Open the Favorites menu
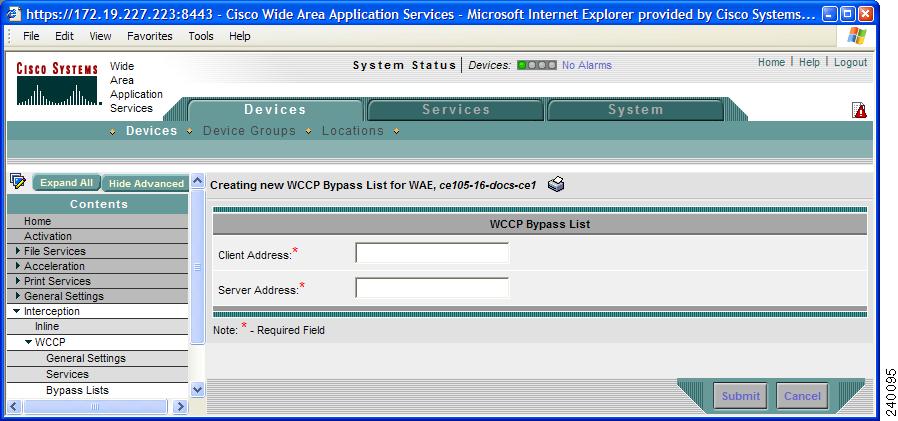The image size is (898, 421). pyautogui.click(x=149, y=36)
